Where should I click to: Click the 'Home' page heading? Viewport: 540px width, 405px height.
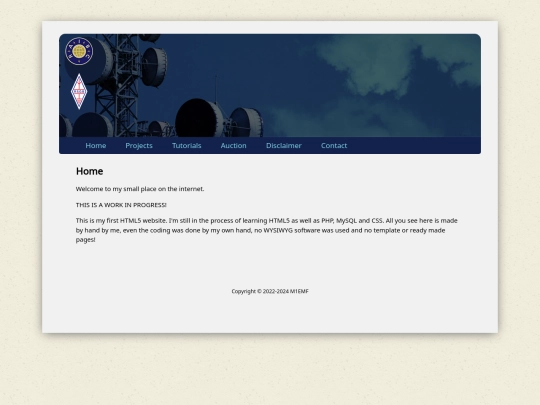(x=90, y=171)
